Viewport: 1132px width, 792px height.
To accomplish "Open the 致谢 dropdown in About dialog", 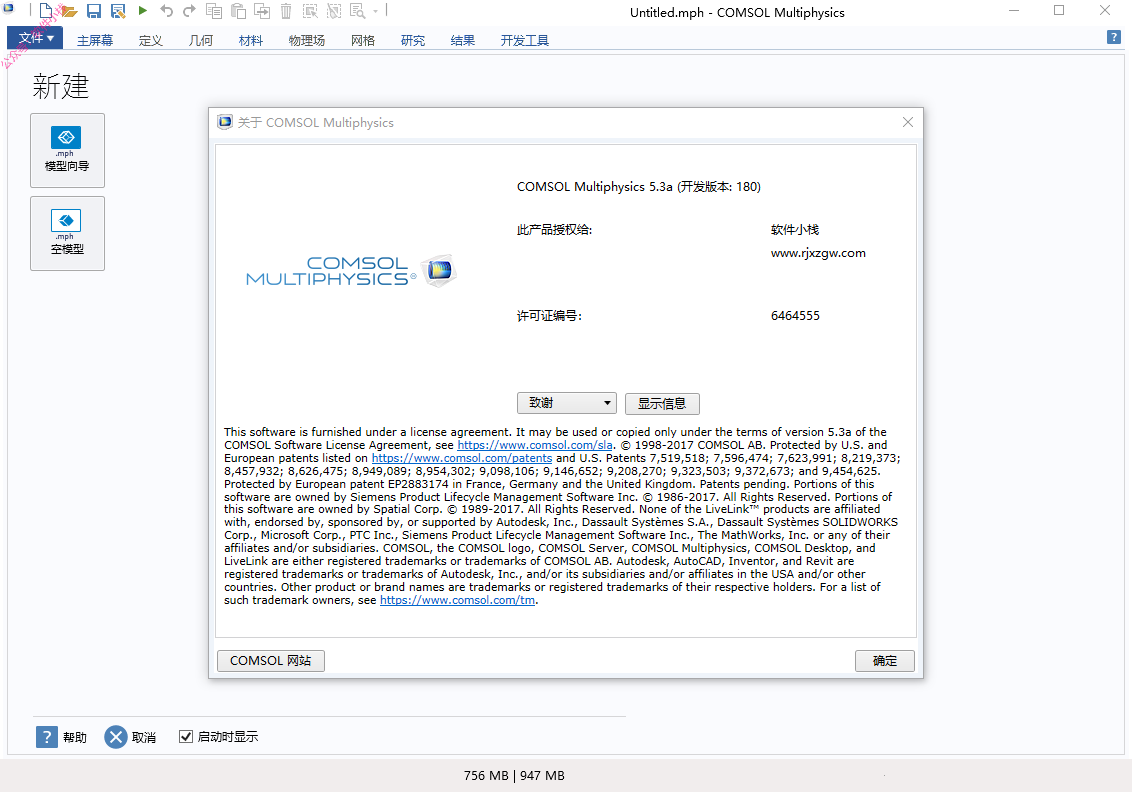I will 567,403.
